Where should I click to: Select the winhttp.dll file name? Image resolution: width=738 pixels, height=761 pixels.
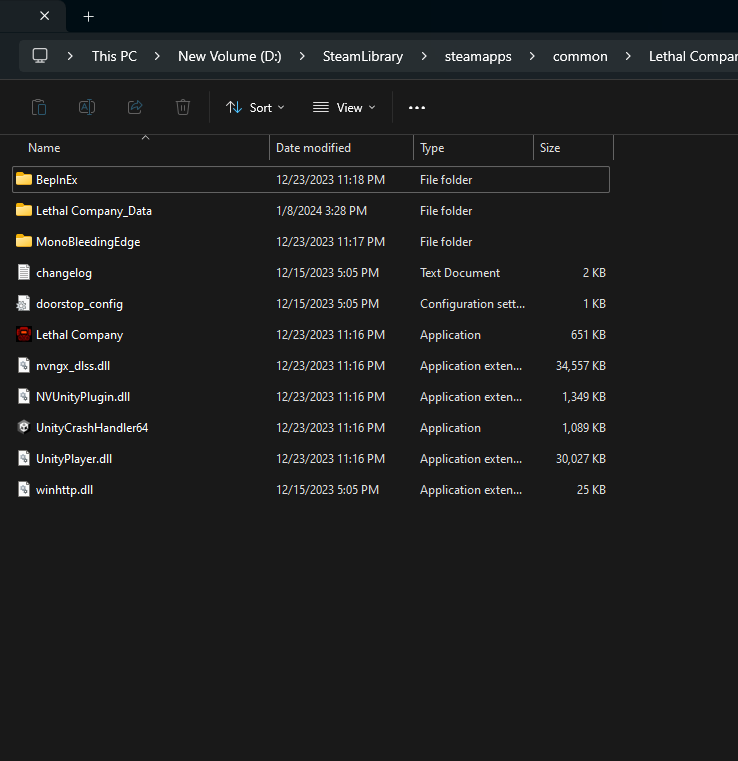coord(65,490)
